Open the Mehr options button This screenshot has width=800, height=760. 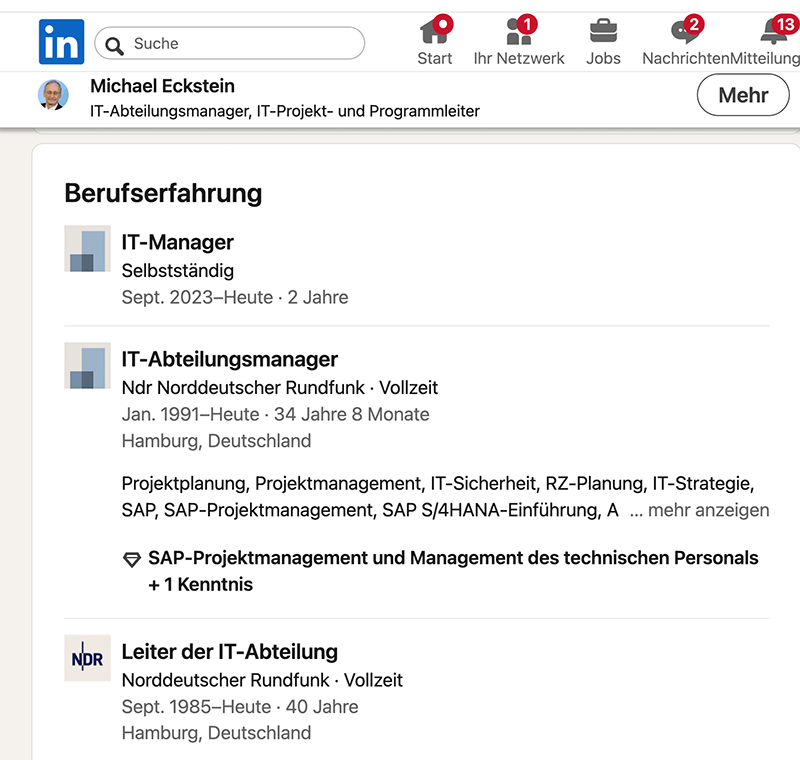pos(743,95)
